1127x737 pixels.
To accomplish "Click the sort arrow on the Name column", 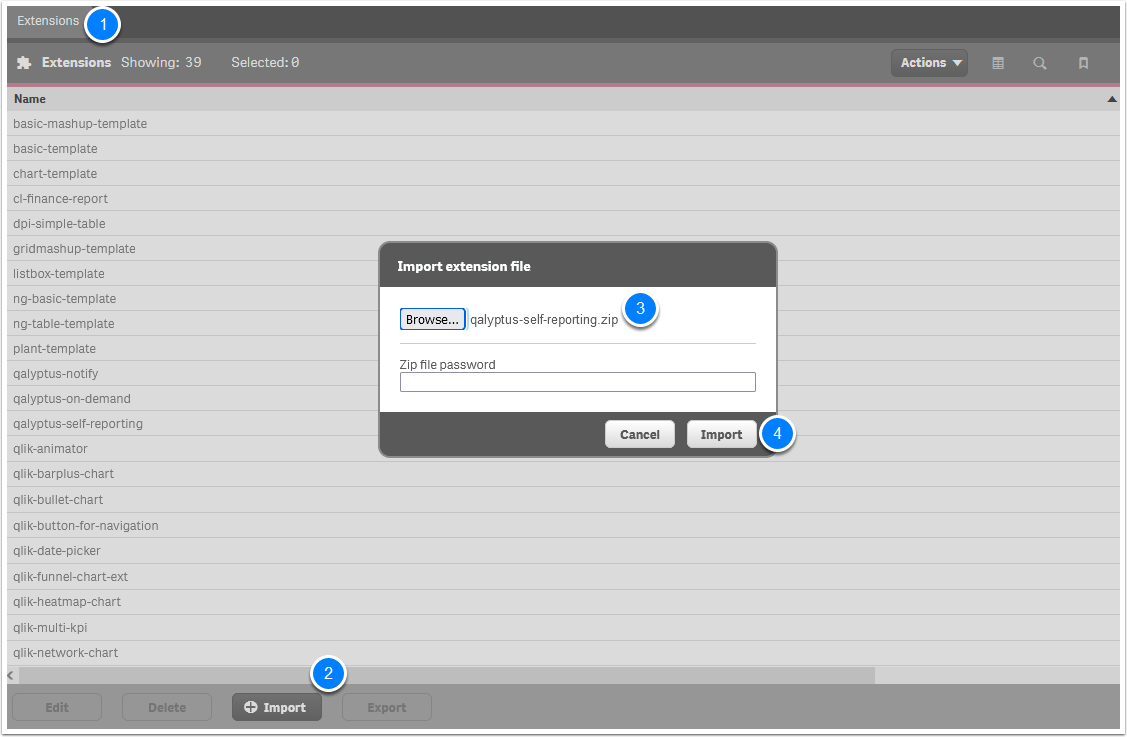I will [x=1111, y=99].
